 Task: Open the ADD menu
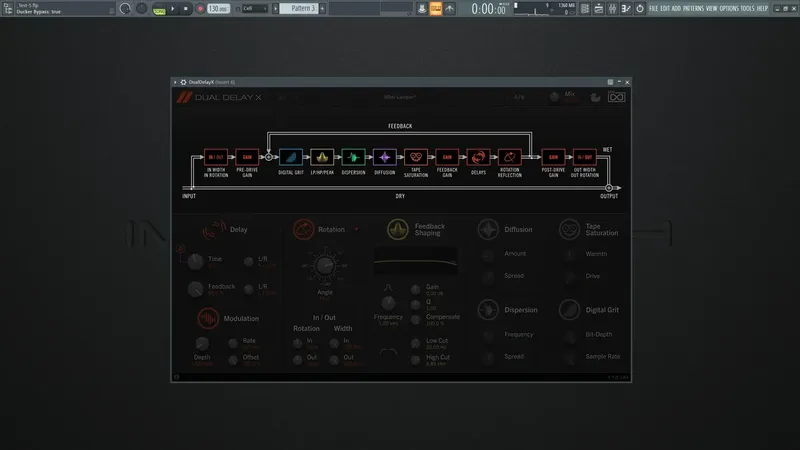pos(676,9)
